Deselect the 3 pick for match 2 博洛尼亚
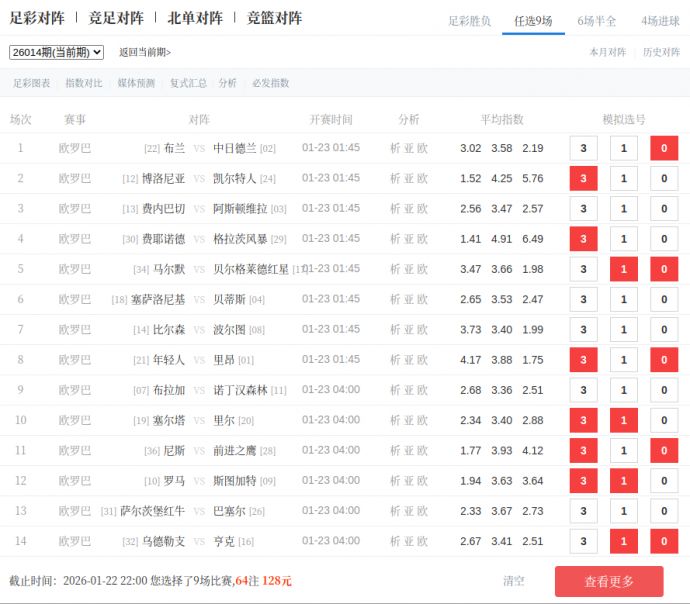The image size is (690, 604). click(x=583, y=179)
